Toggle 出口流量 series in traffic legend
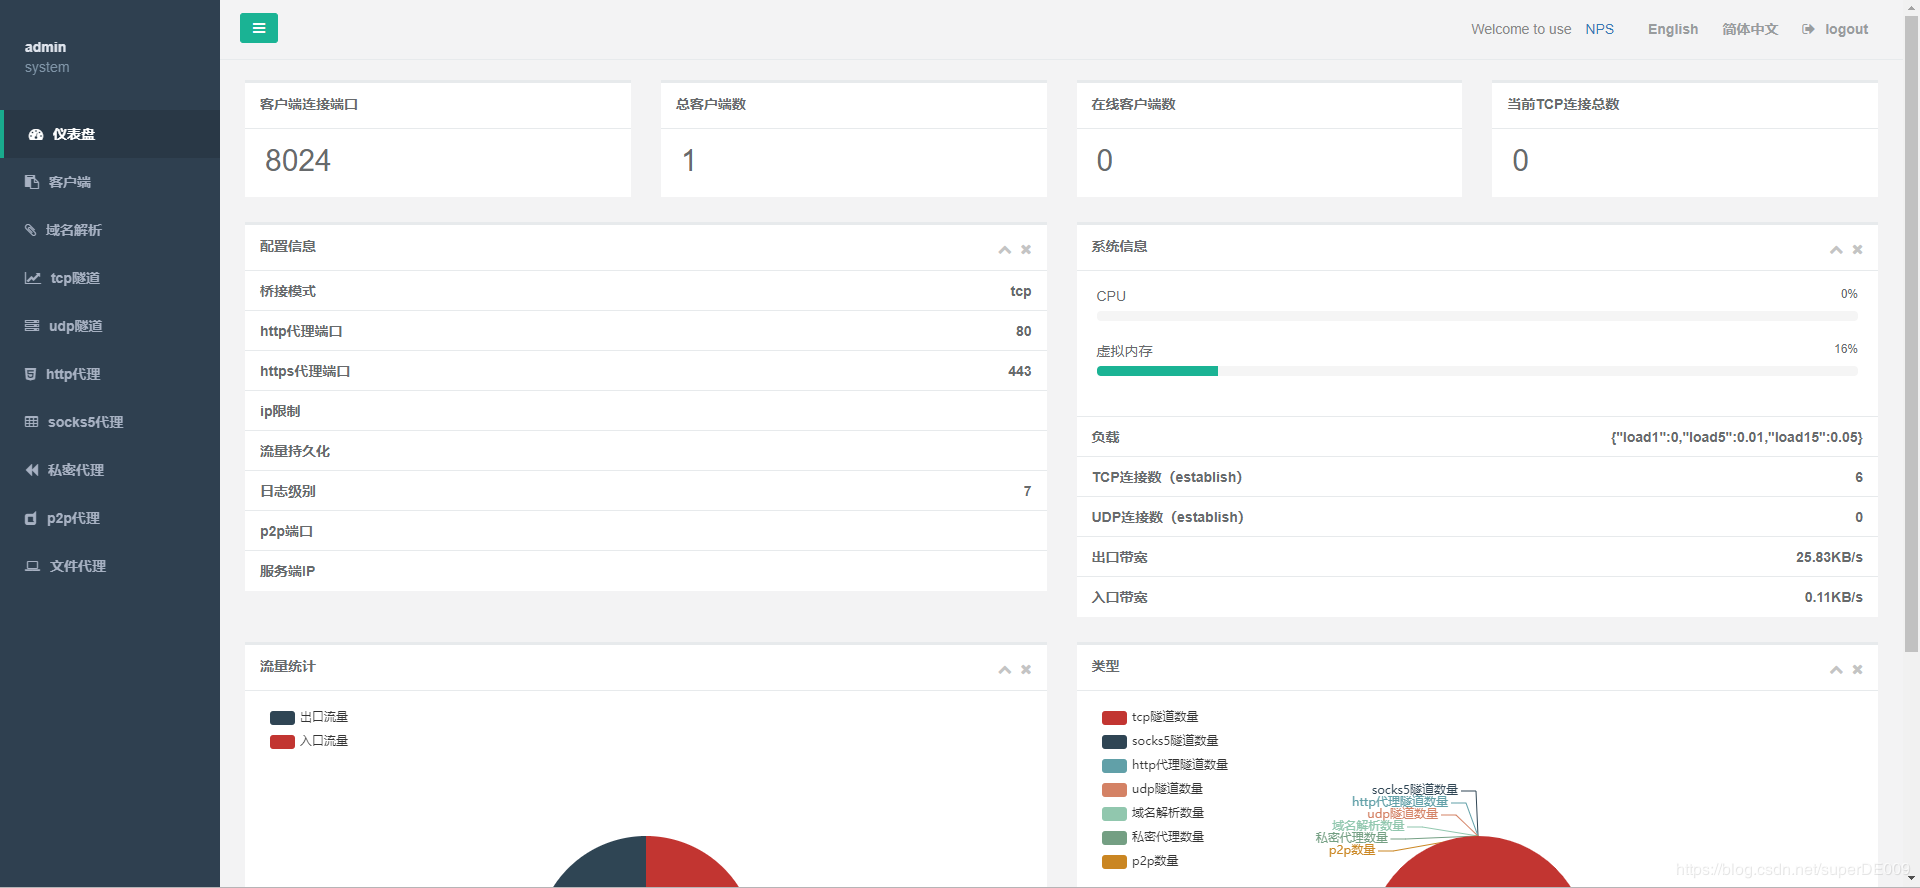The height and width of the screenshot is (888, 1920). coord(282,717)
